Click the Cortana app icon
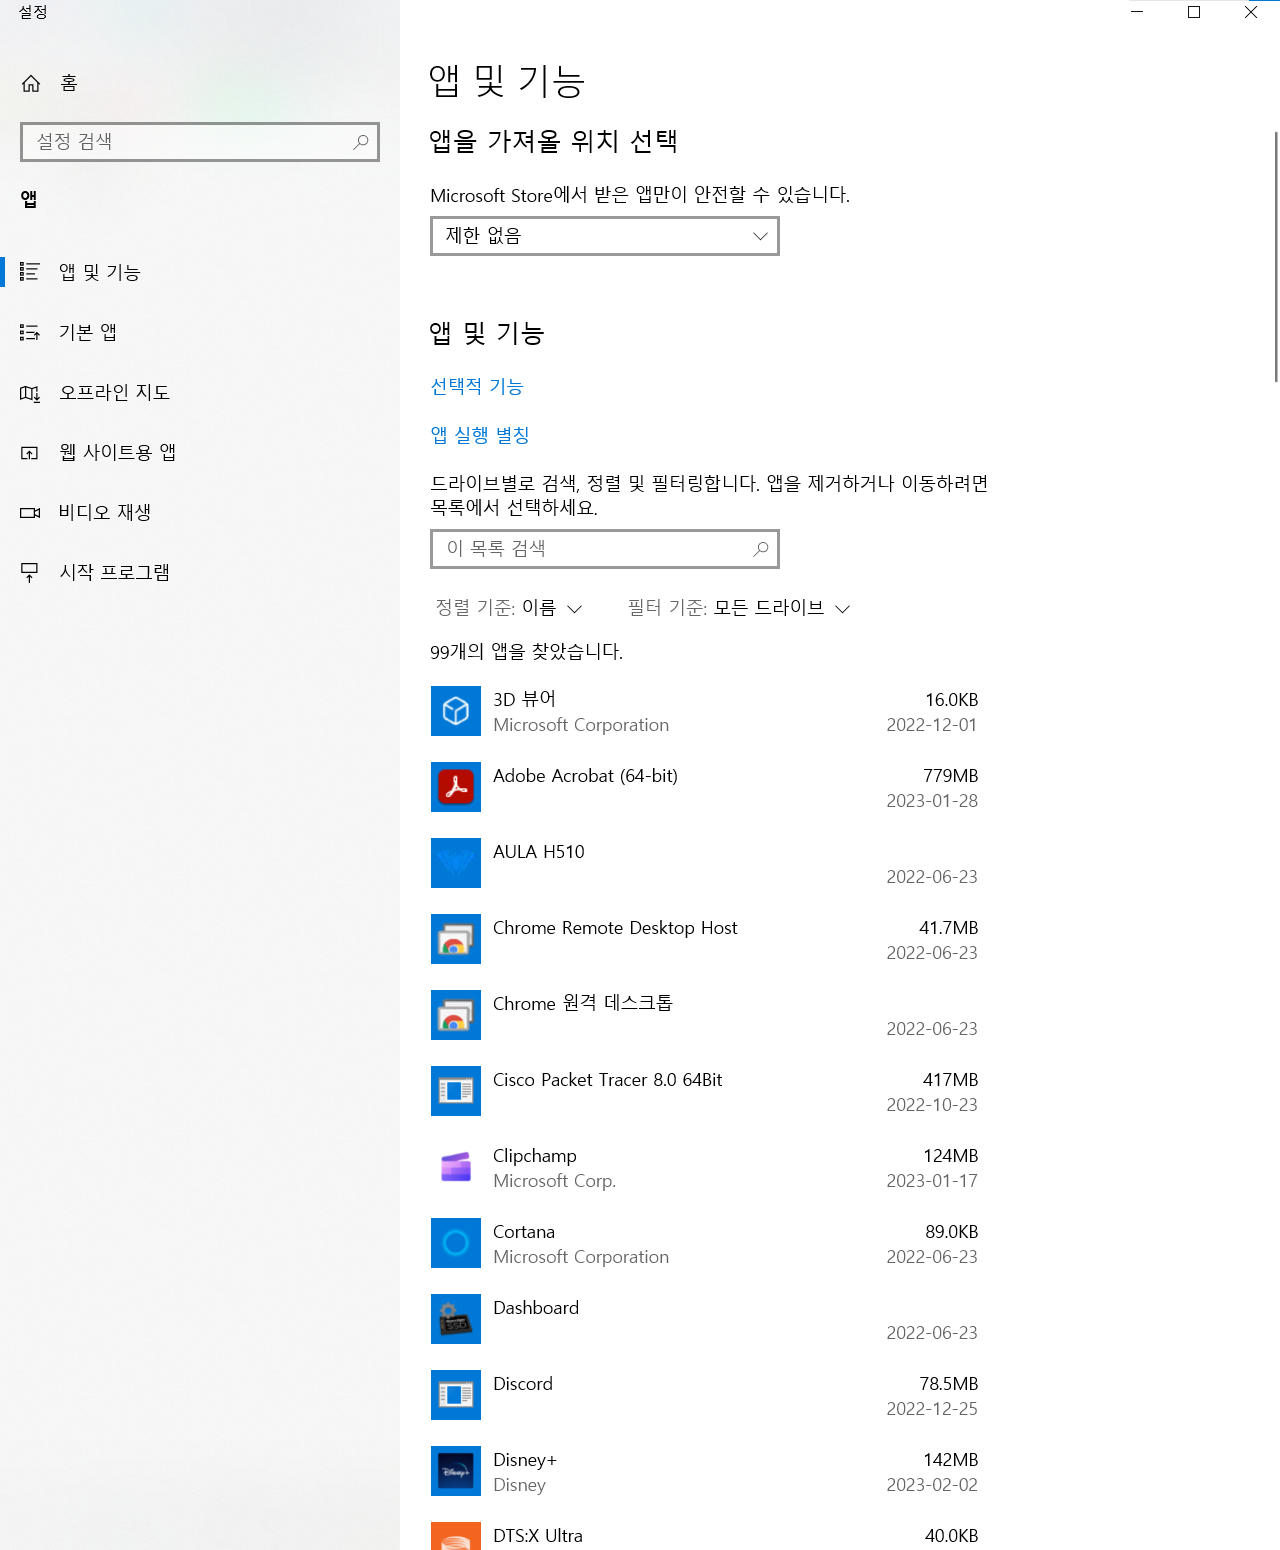 click(456, 1243)
